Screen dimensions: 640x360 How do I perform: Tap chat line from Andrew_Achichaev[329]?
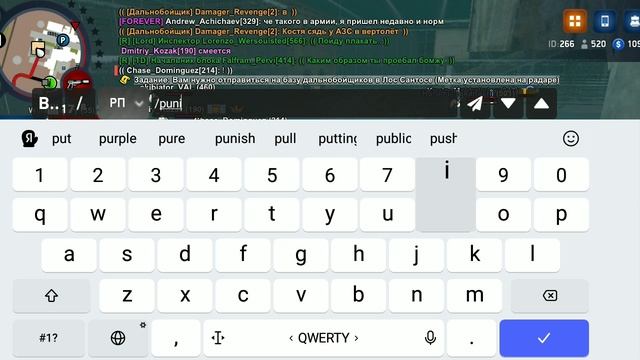coord(281,21)
